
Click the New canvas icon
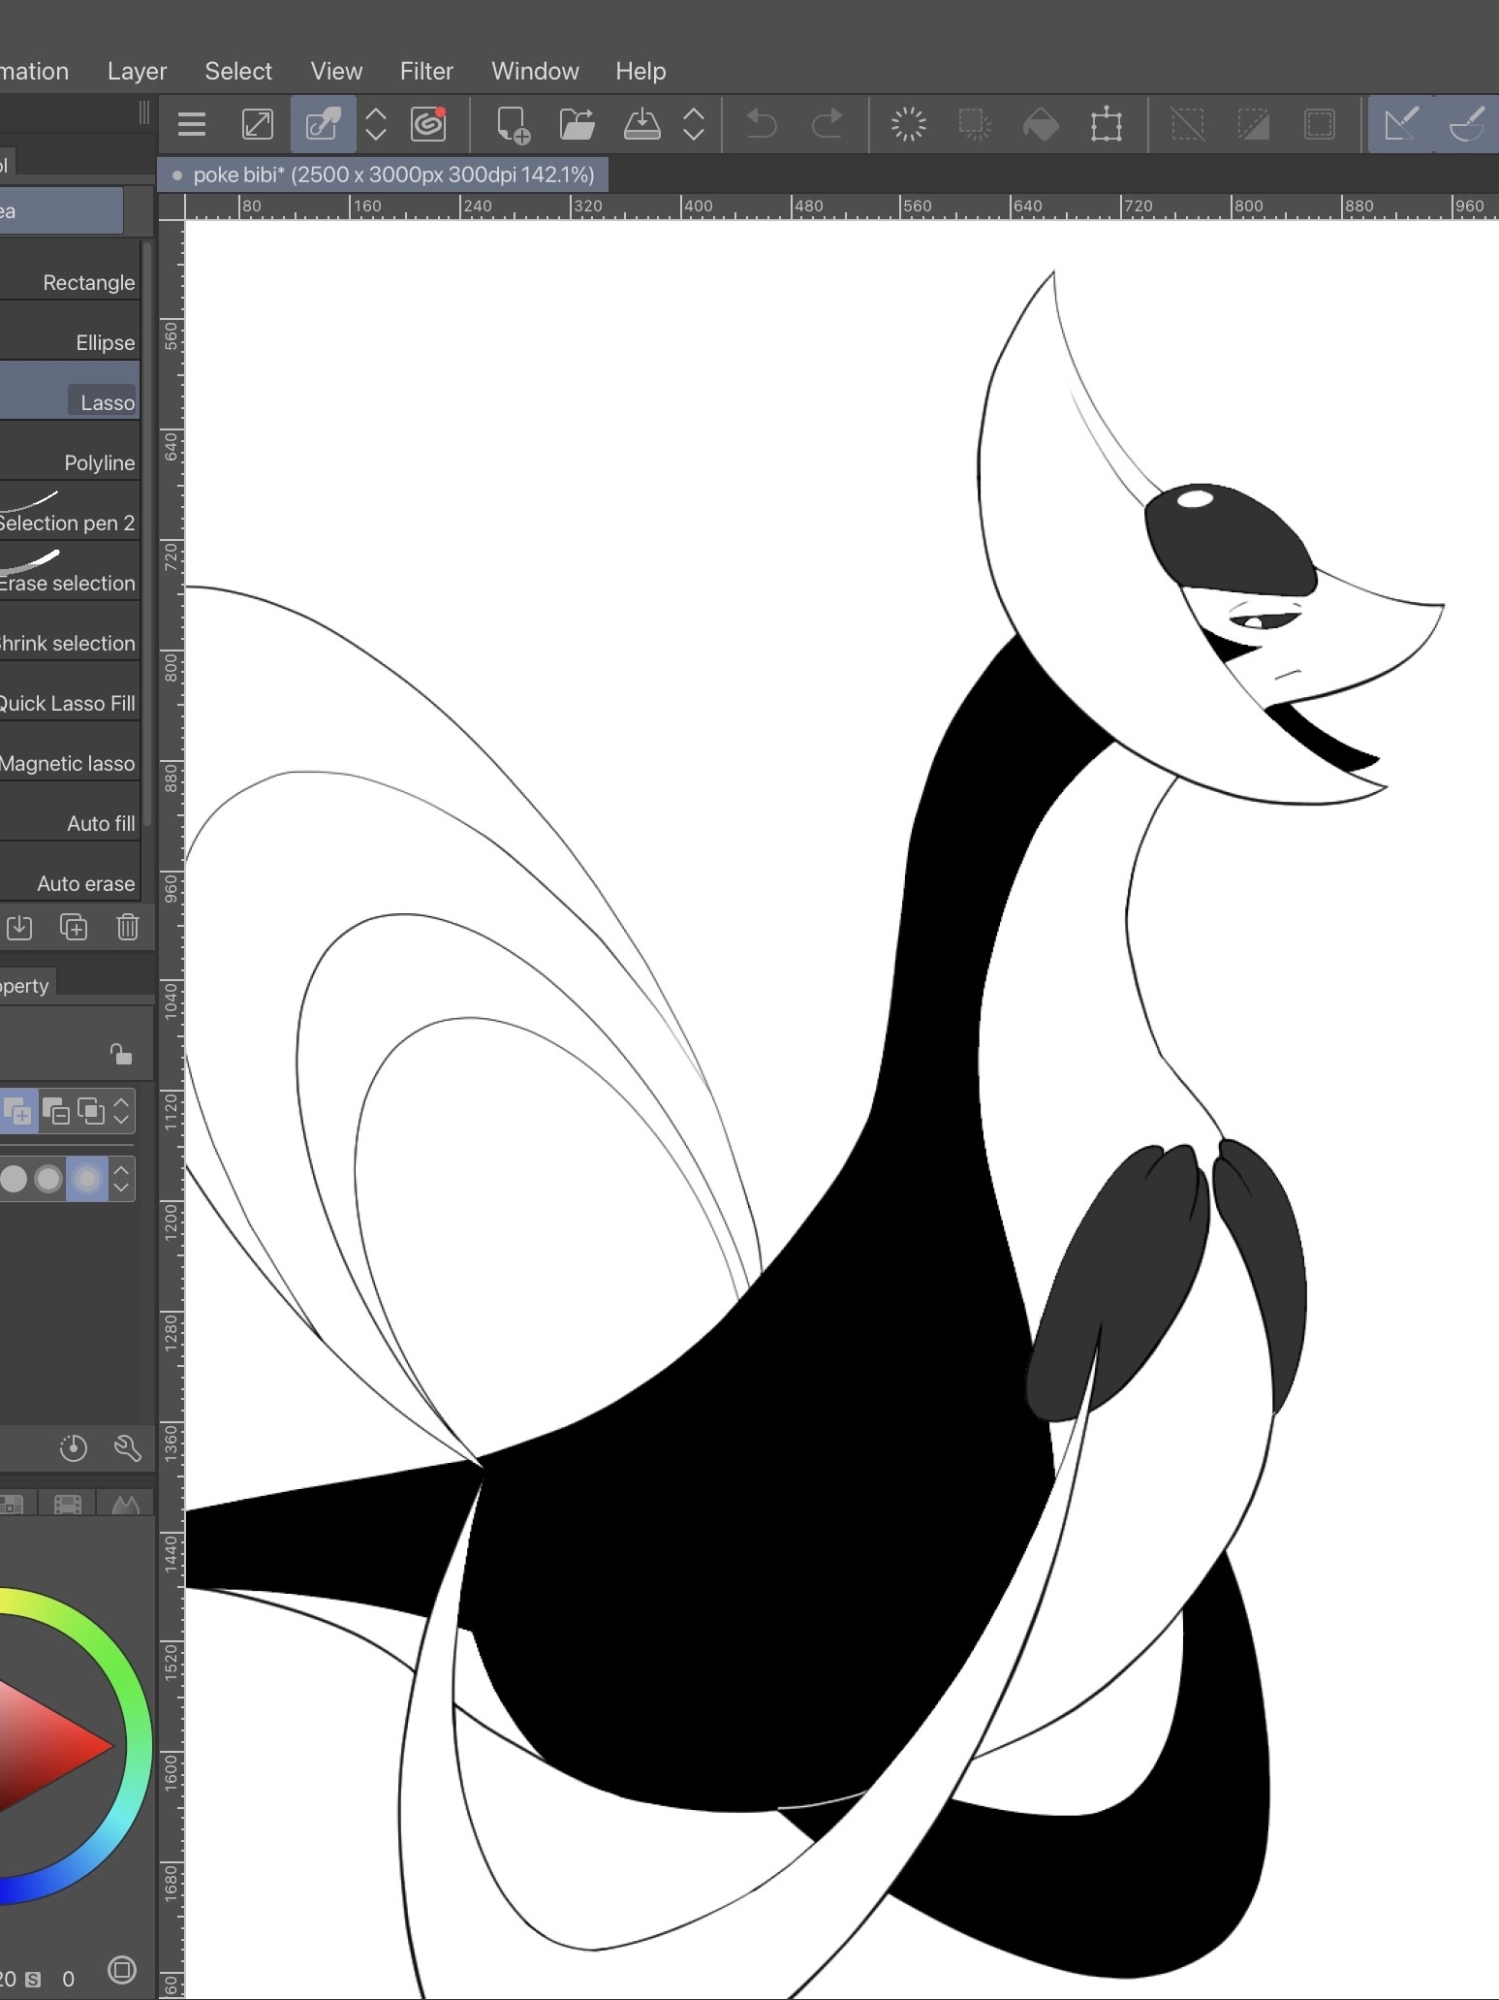[513, 125]
